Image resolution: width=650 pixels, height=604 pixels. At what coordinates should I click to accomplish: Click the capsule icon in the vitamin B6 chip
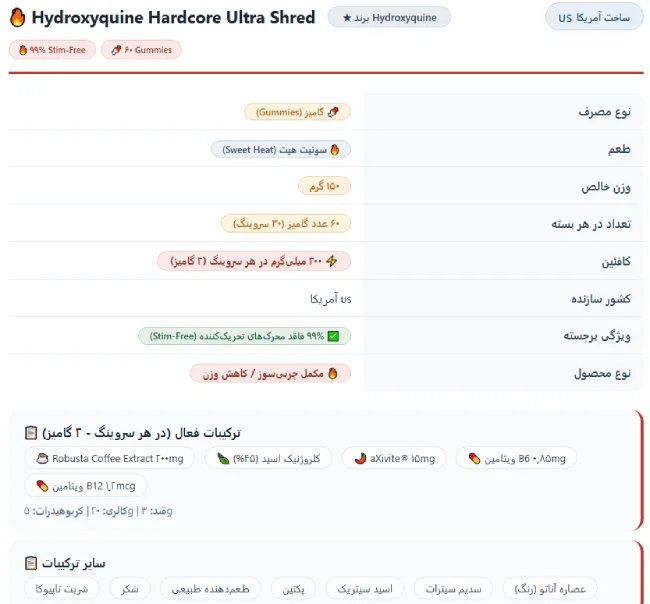click(474, 458)
